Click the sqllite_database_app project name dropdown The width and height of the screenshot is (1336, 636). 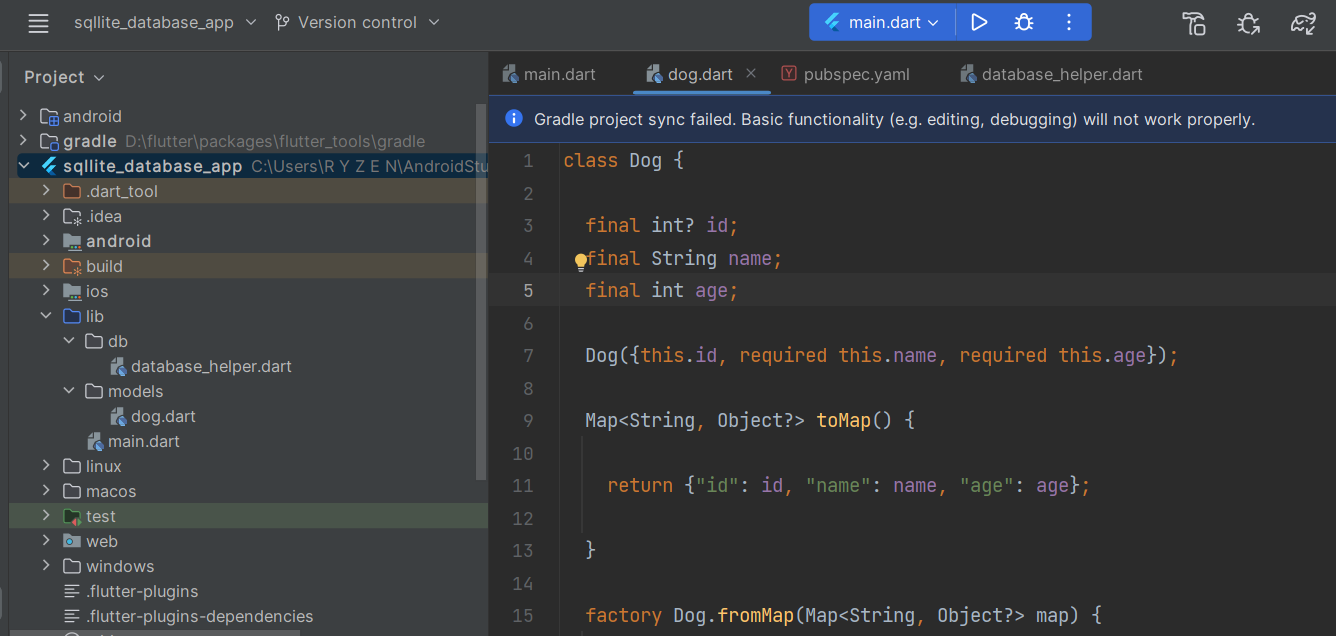(x=156, y=22)
